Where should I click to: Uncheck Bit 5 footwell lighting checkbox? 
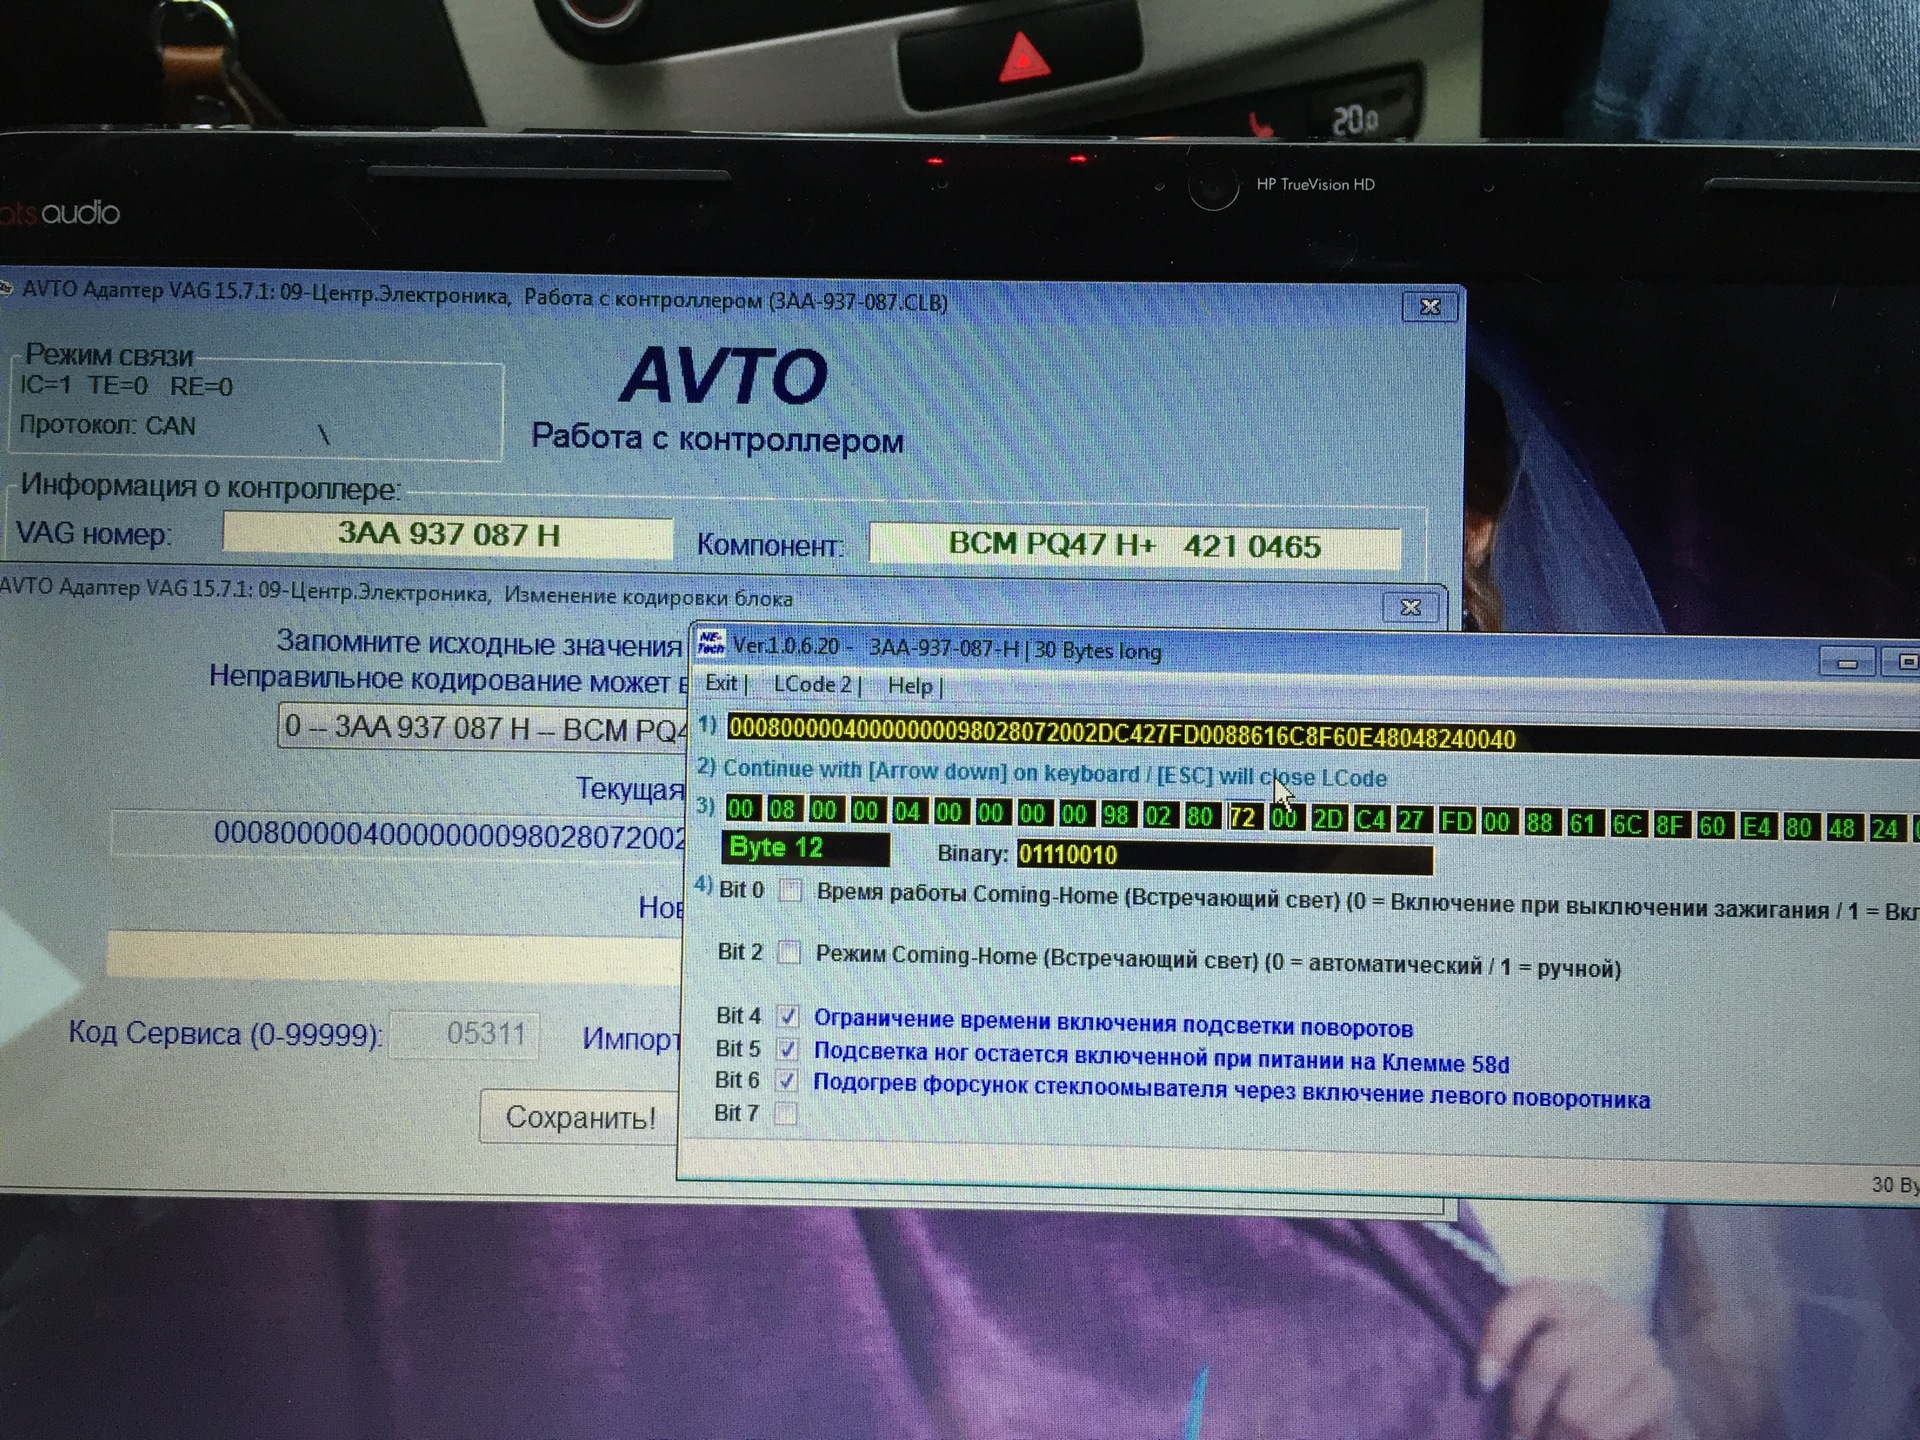(788, 1049)
